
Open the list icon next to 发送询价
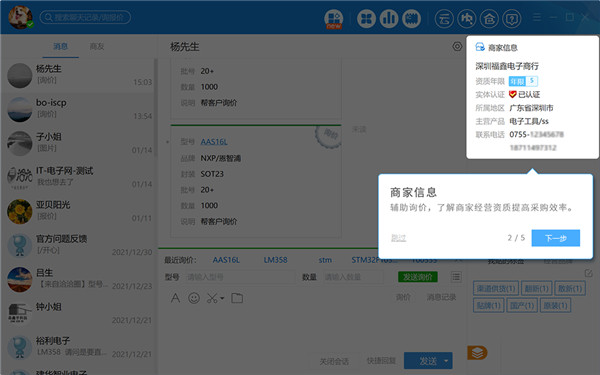tap(456, 276)
